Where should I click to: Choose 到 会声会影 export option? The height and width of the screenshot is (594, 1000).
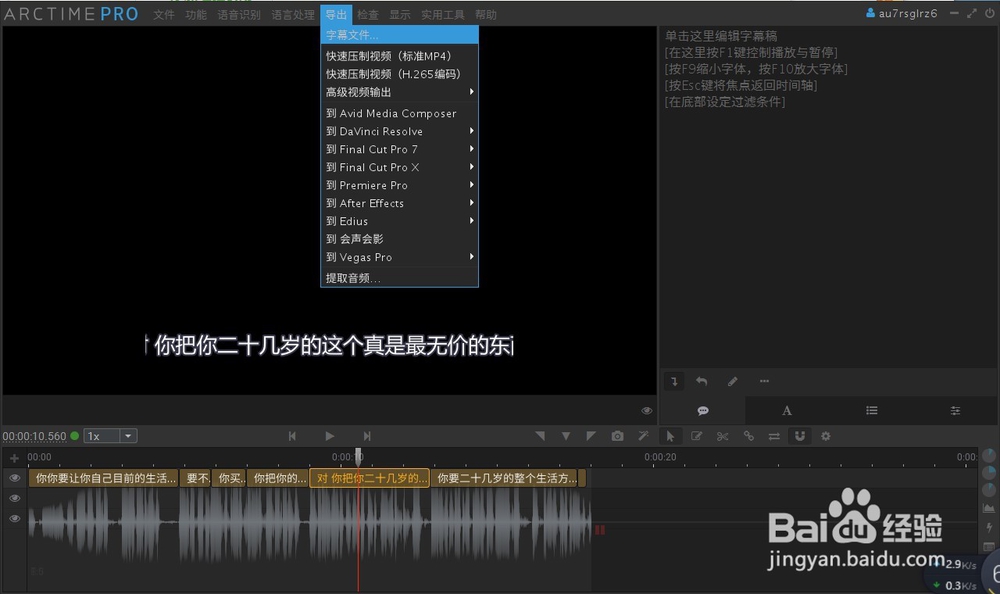click(x=399, y=239)
